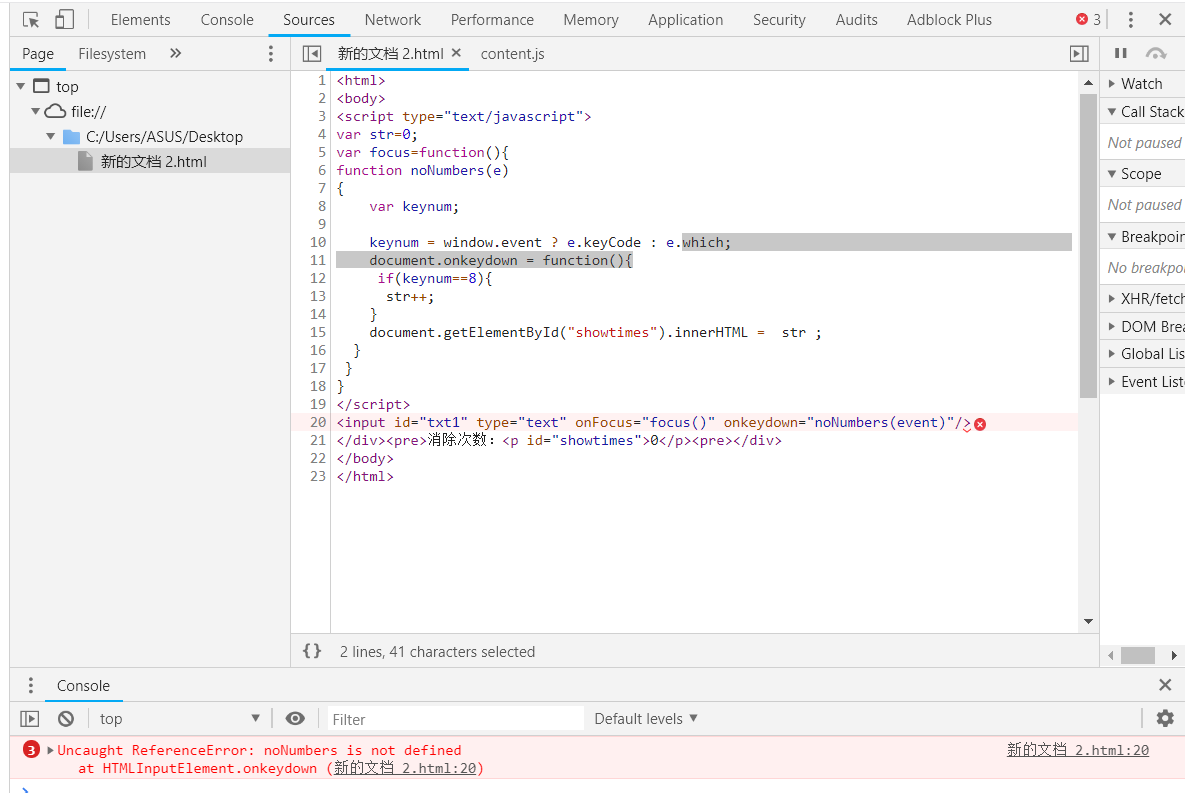Screen dimensions: 1185x793
Task: Click editor scrollbar up arrow
Action: click(1088, 82)
